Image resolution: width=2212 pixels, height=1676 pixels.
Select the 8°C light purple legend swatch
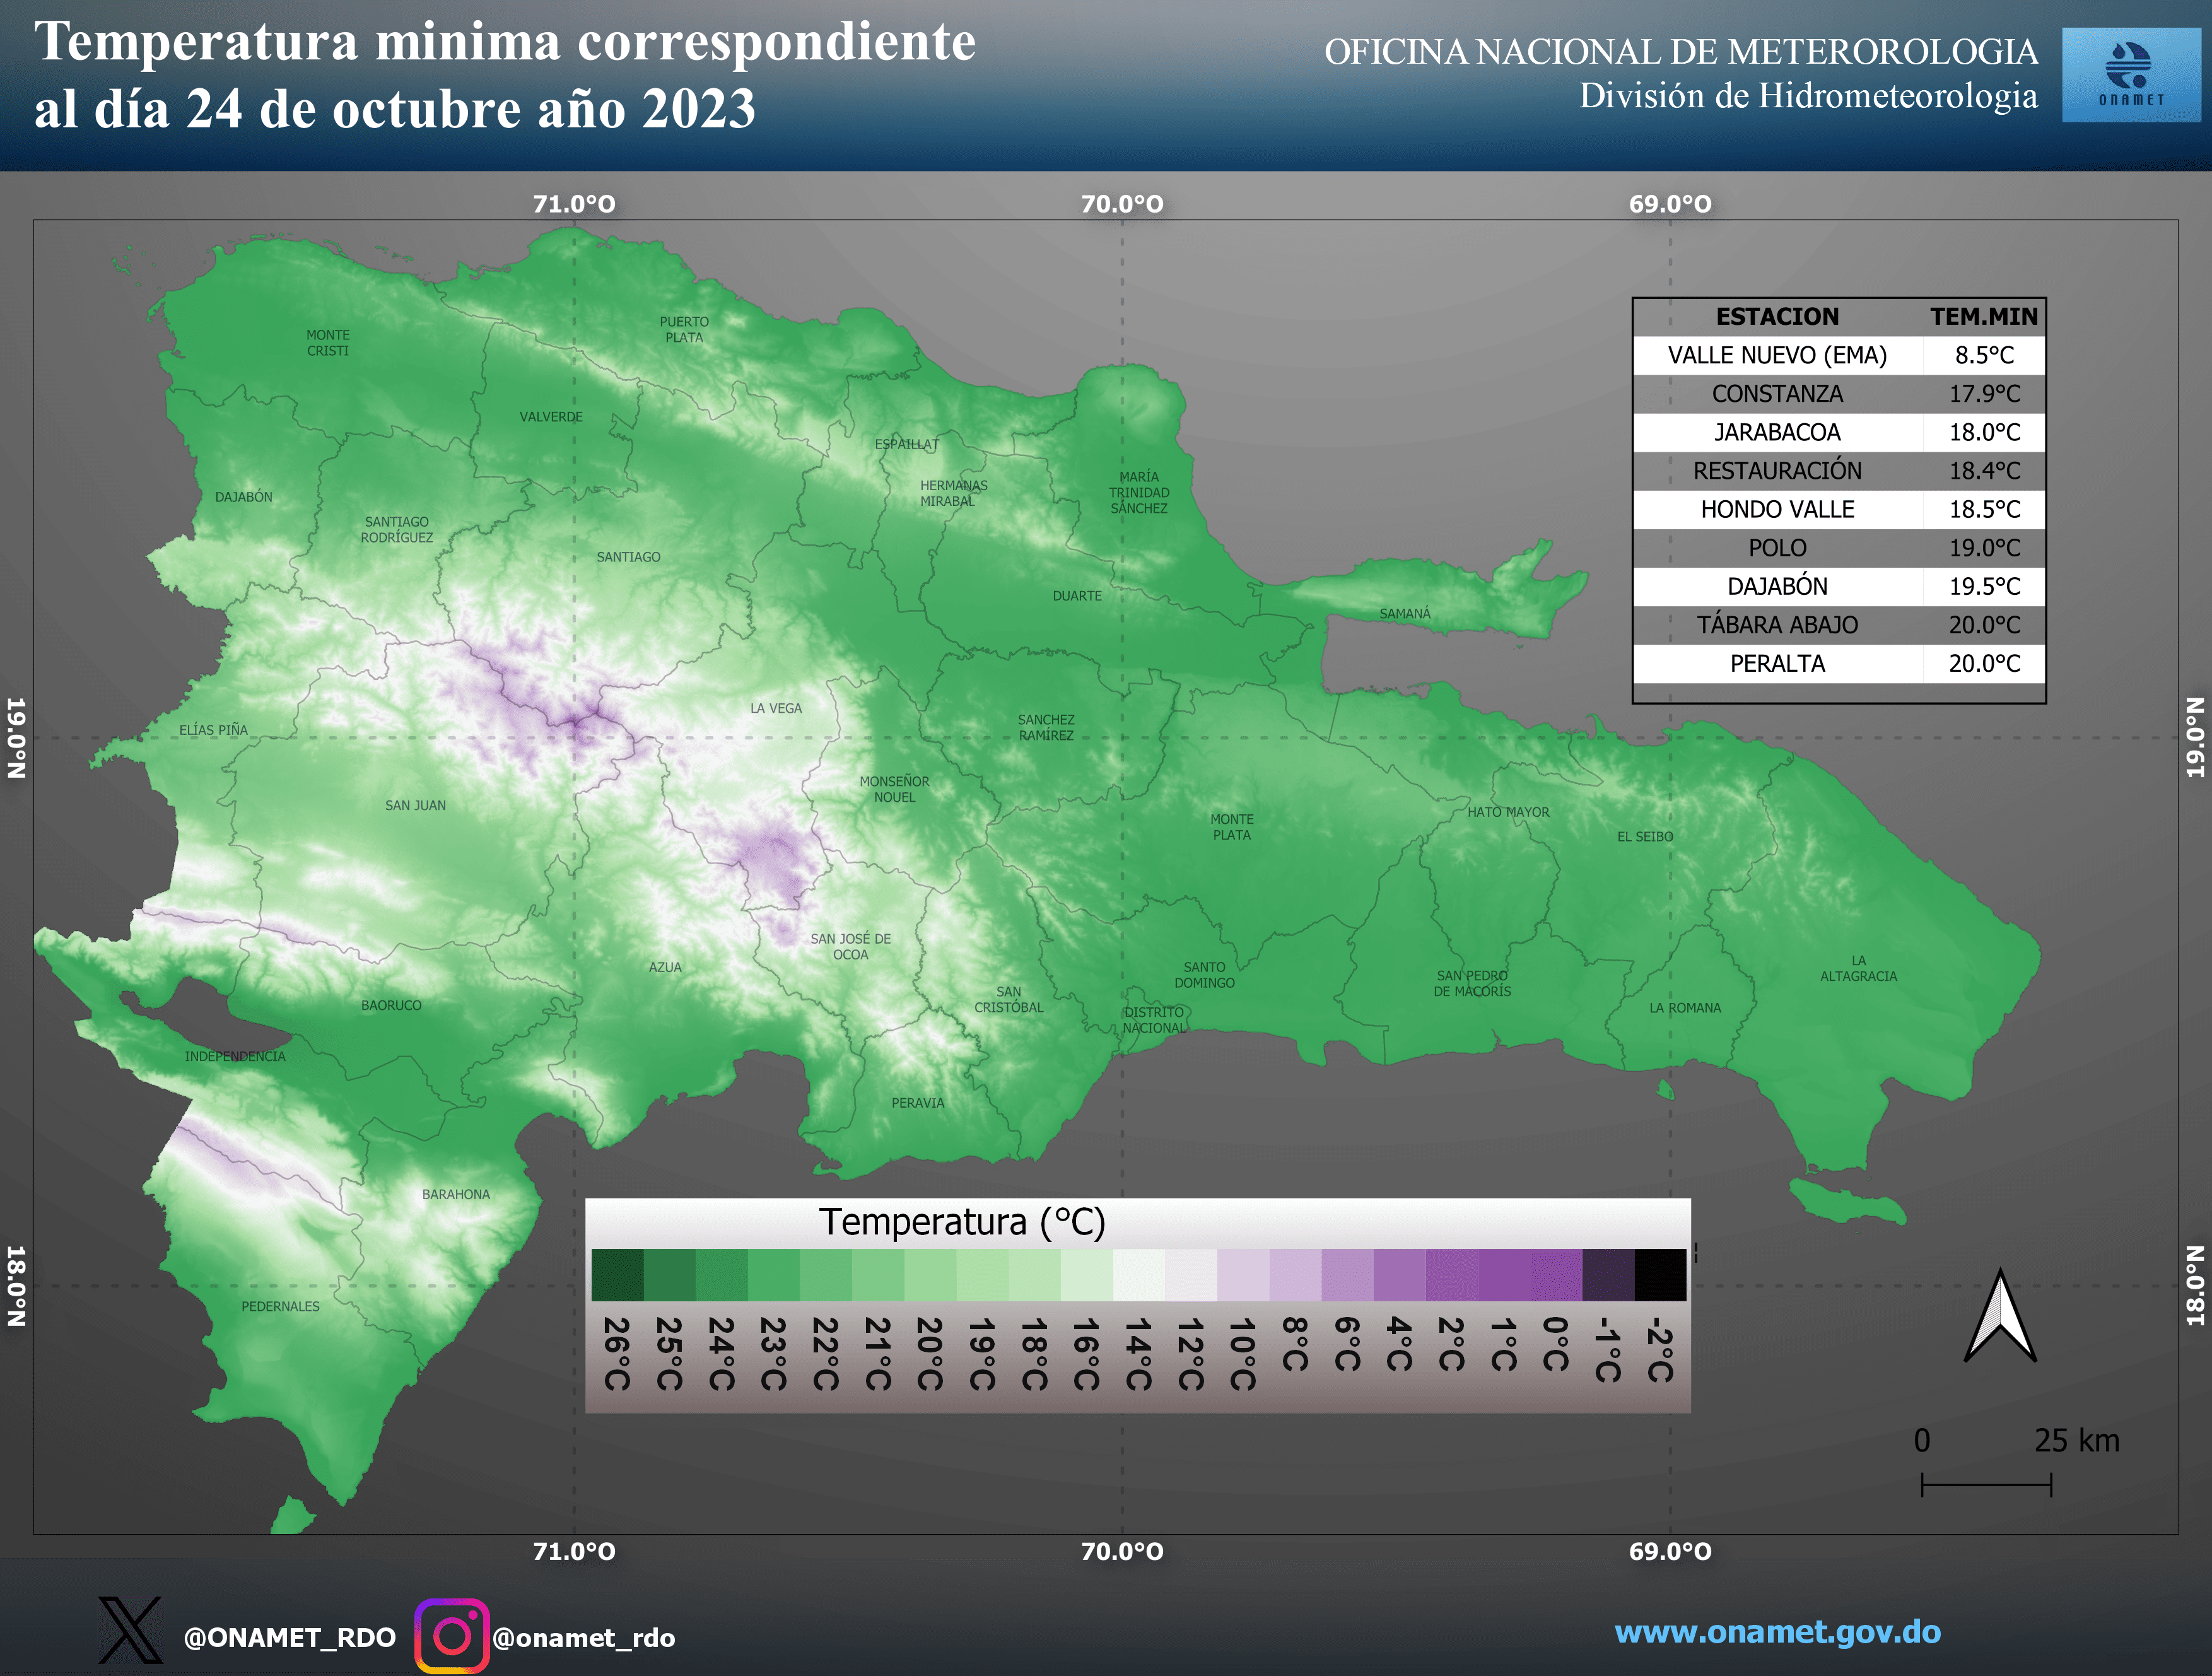point(1295,1275)
